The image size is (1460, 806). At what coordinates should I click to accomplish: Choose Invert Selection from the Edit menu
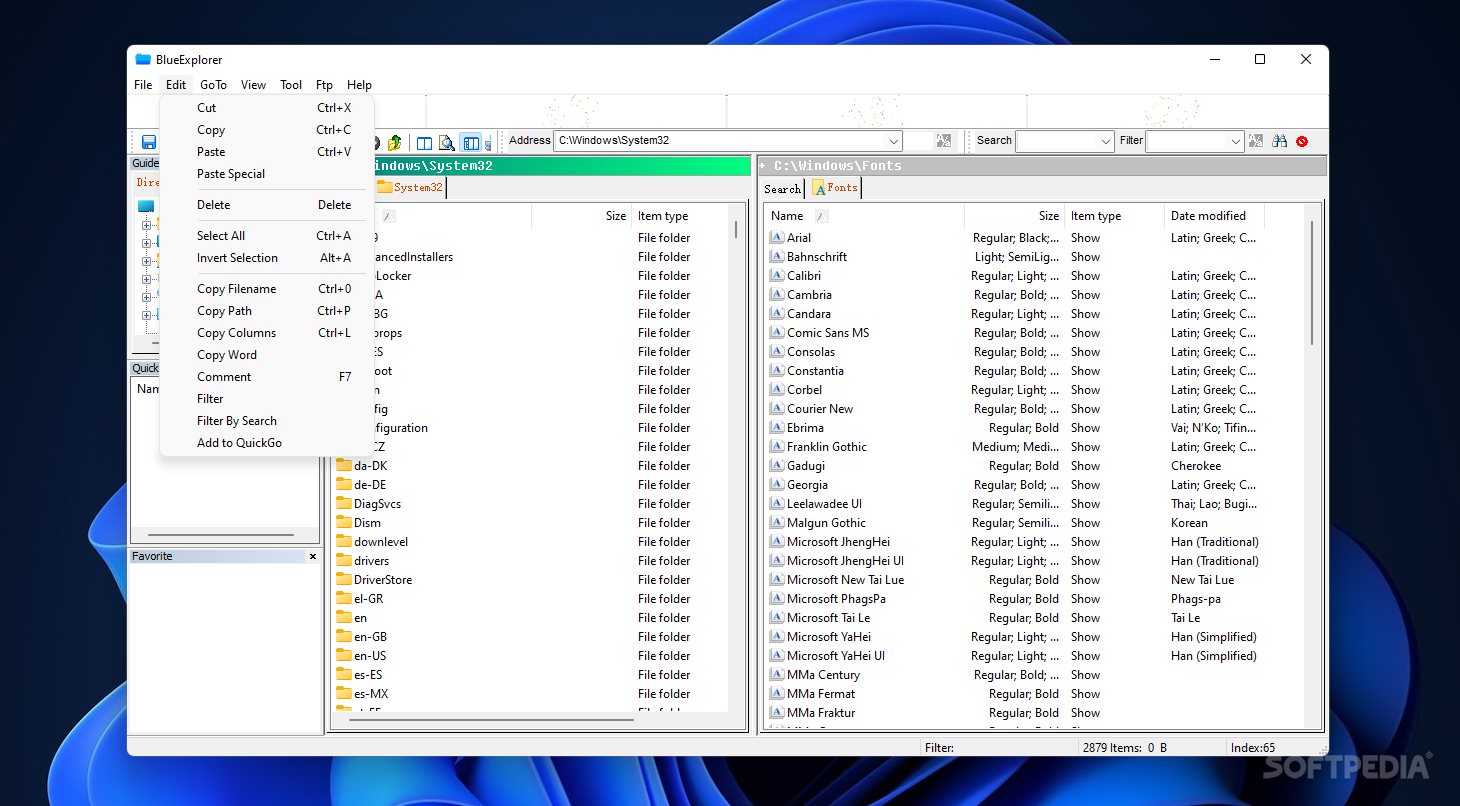tap(267, 258)
